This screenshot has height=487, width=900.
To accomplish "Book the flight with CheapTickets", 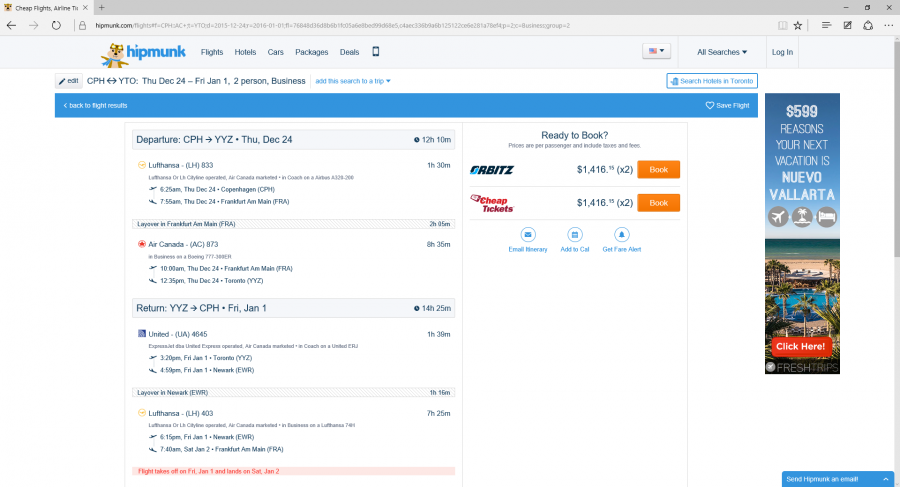I will [x=658, y=203].
